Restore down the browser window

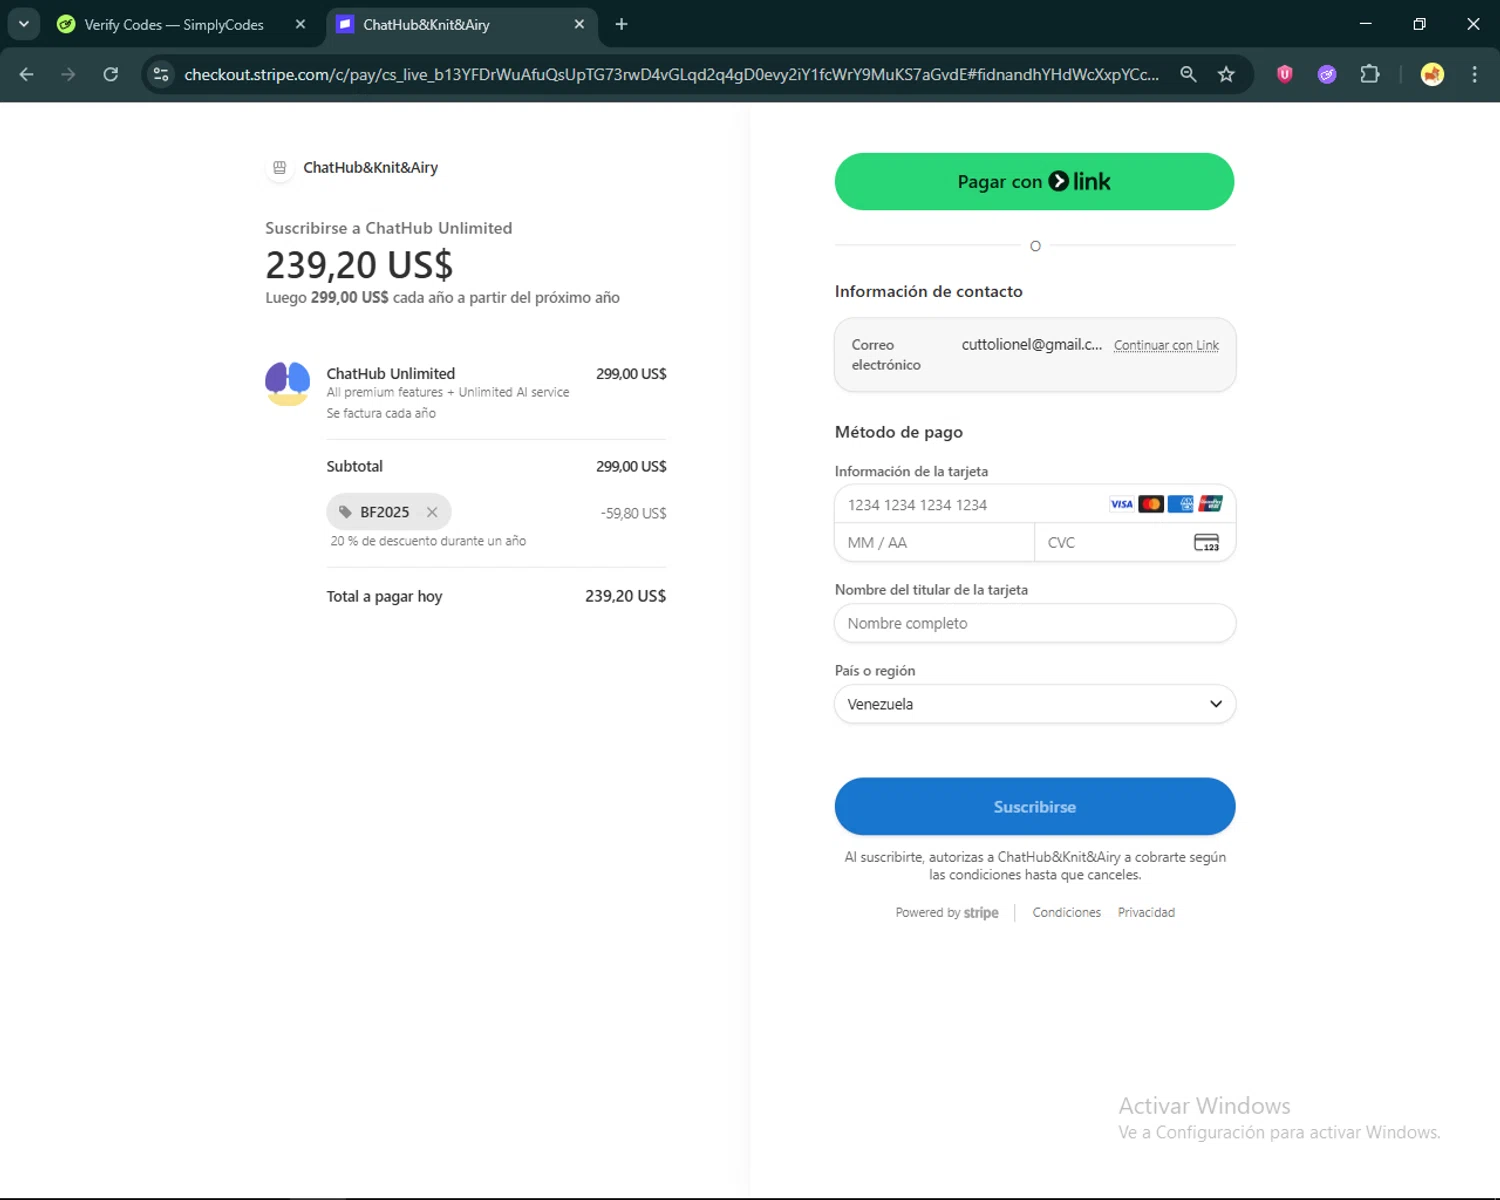point(1419,24)
